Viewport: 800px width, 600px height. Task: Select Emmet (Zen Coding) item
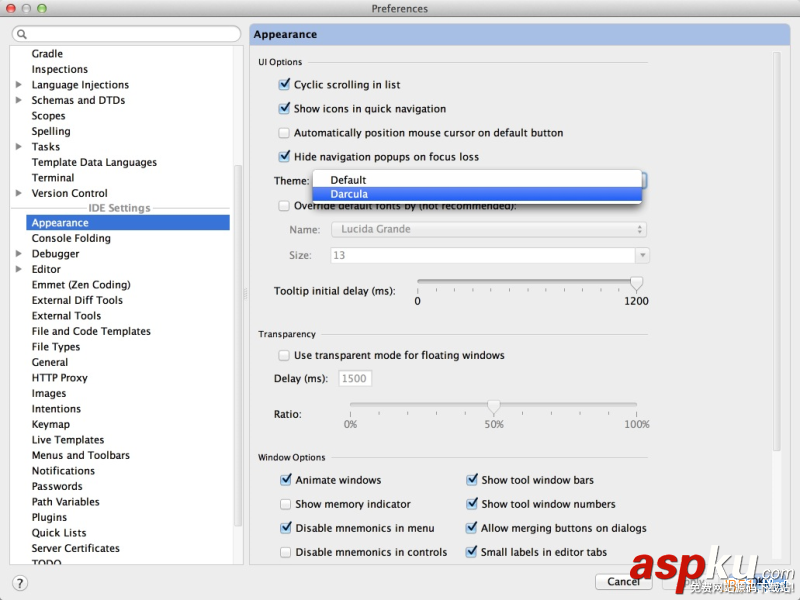point(81,285)
